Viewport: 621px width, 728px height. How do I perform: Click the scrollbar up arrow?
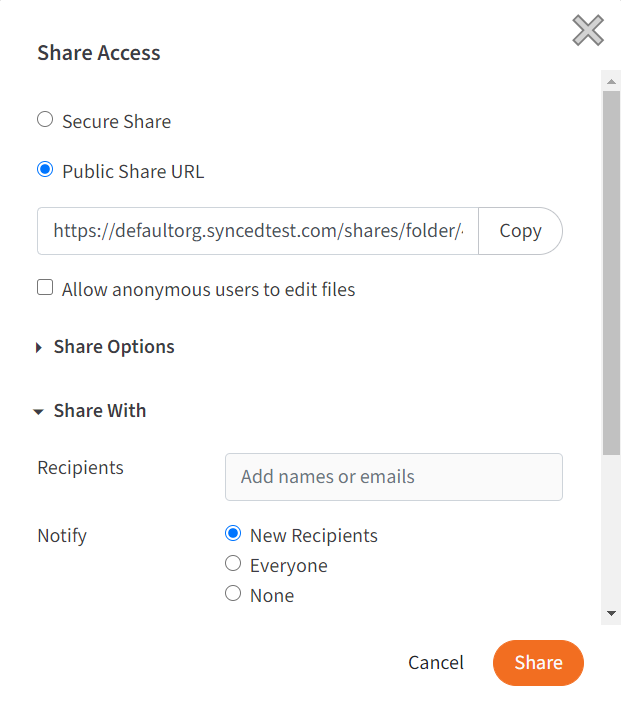click(611, 82)
